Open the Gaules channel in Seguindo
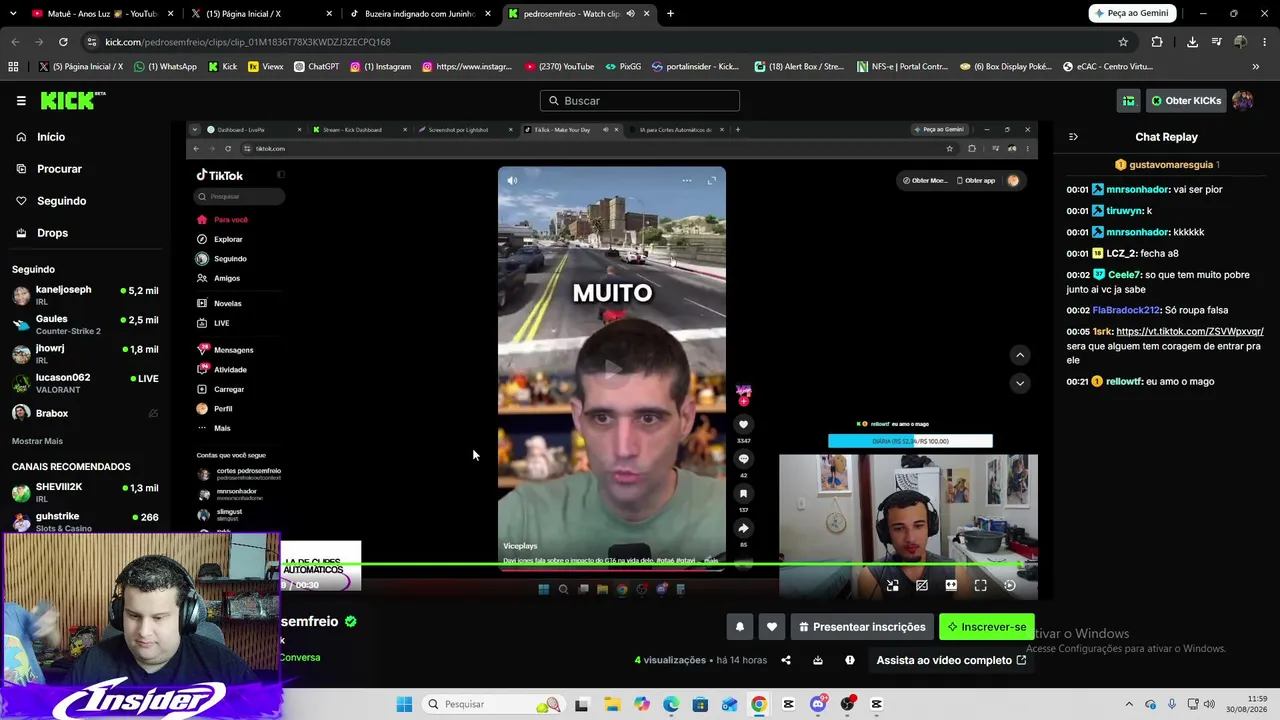Screen dimensions: 1280x720 85,324
